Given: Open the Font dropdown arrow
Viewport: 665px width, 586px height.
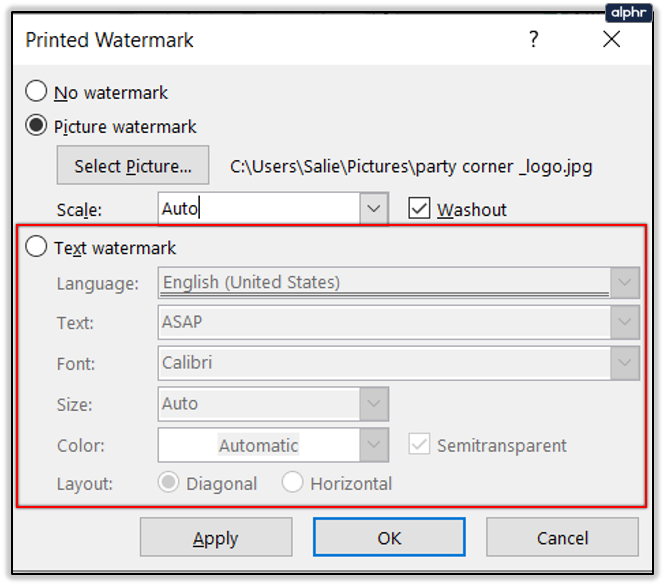Looking at the screenshot, I should point(626,363).
